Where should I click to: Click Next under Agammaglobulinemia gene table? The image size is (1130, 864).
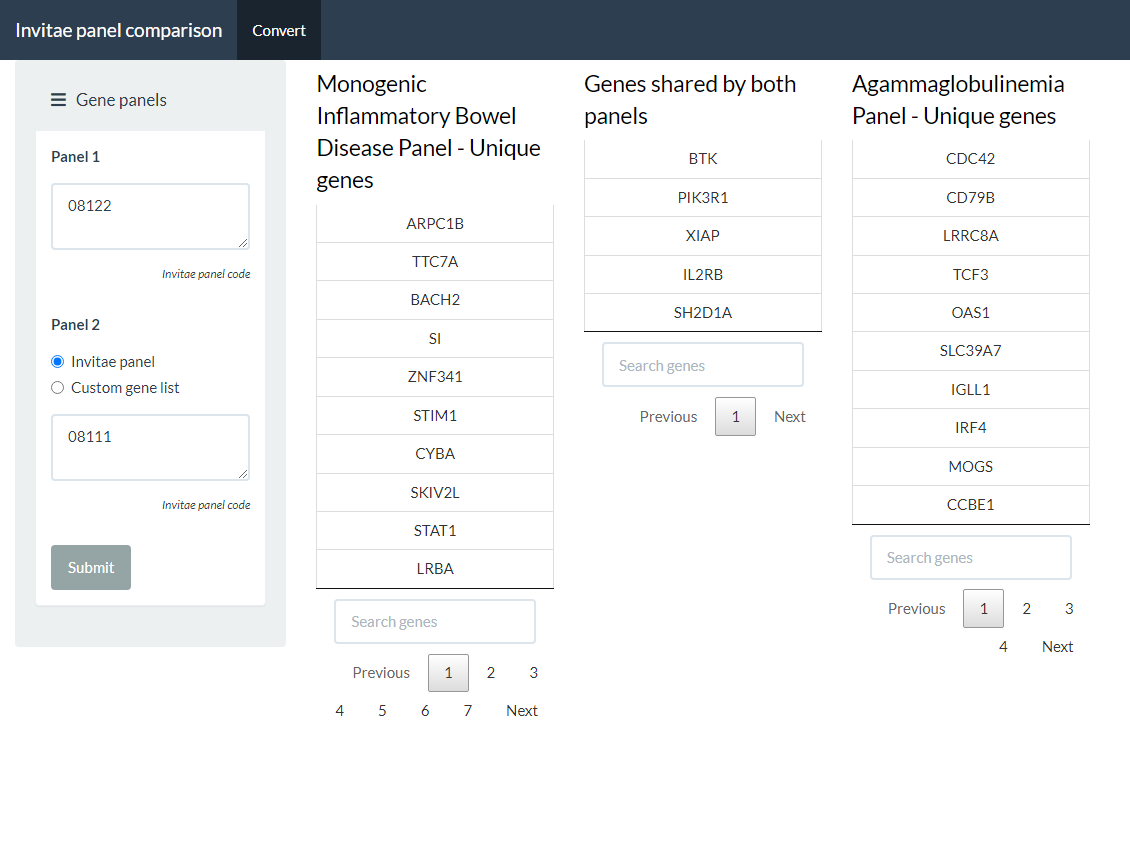(1057, 647)
